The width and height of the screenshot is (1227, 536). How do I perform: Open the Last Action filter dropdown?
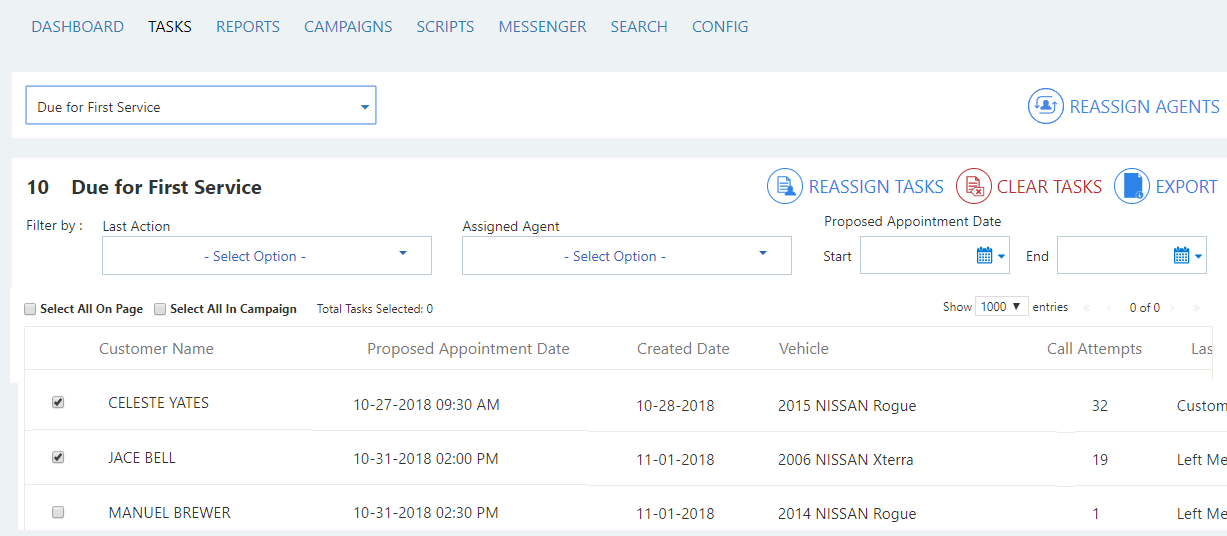[x=267, y=255]
